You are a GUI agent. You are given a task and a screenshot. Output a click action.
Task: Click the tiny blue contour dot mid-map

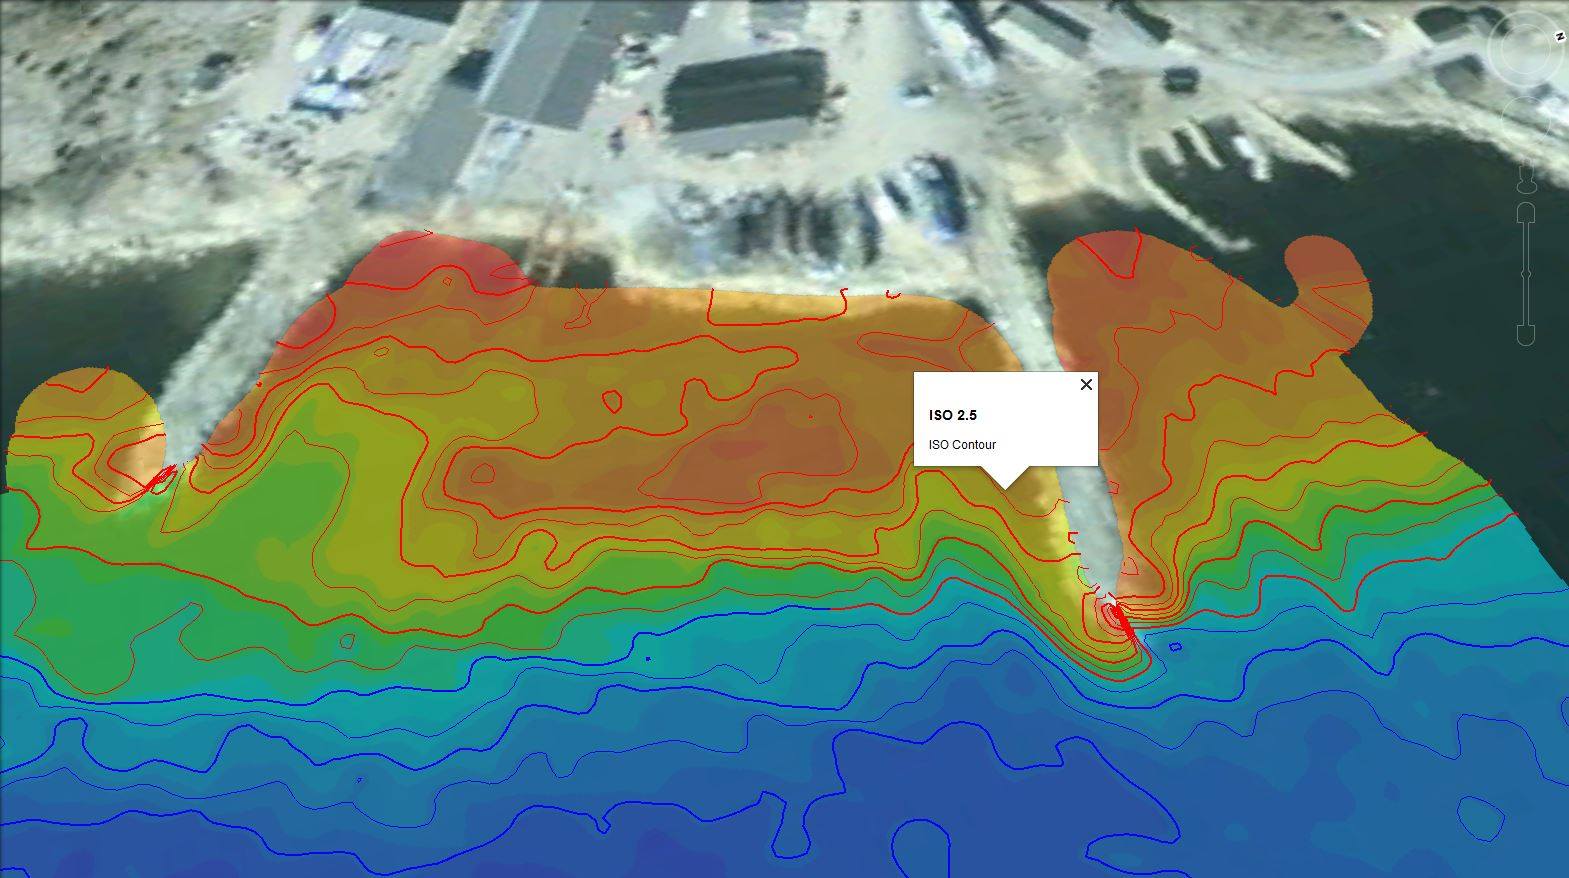(x=649, y=659)
